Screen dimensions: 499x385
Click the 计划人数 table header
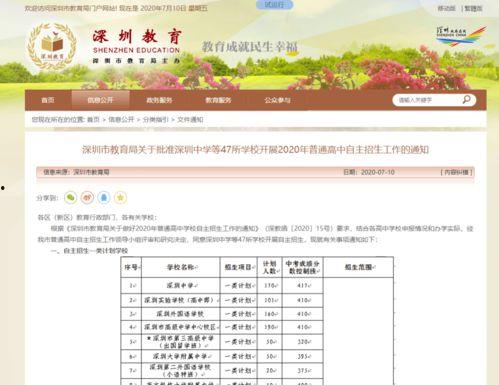tap(270, 267)
